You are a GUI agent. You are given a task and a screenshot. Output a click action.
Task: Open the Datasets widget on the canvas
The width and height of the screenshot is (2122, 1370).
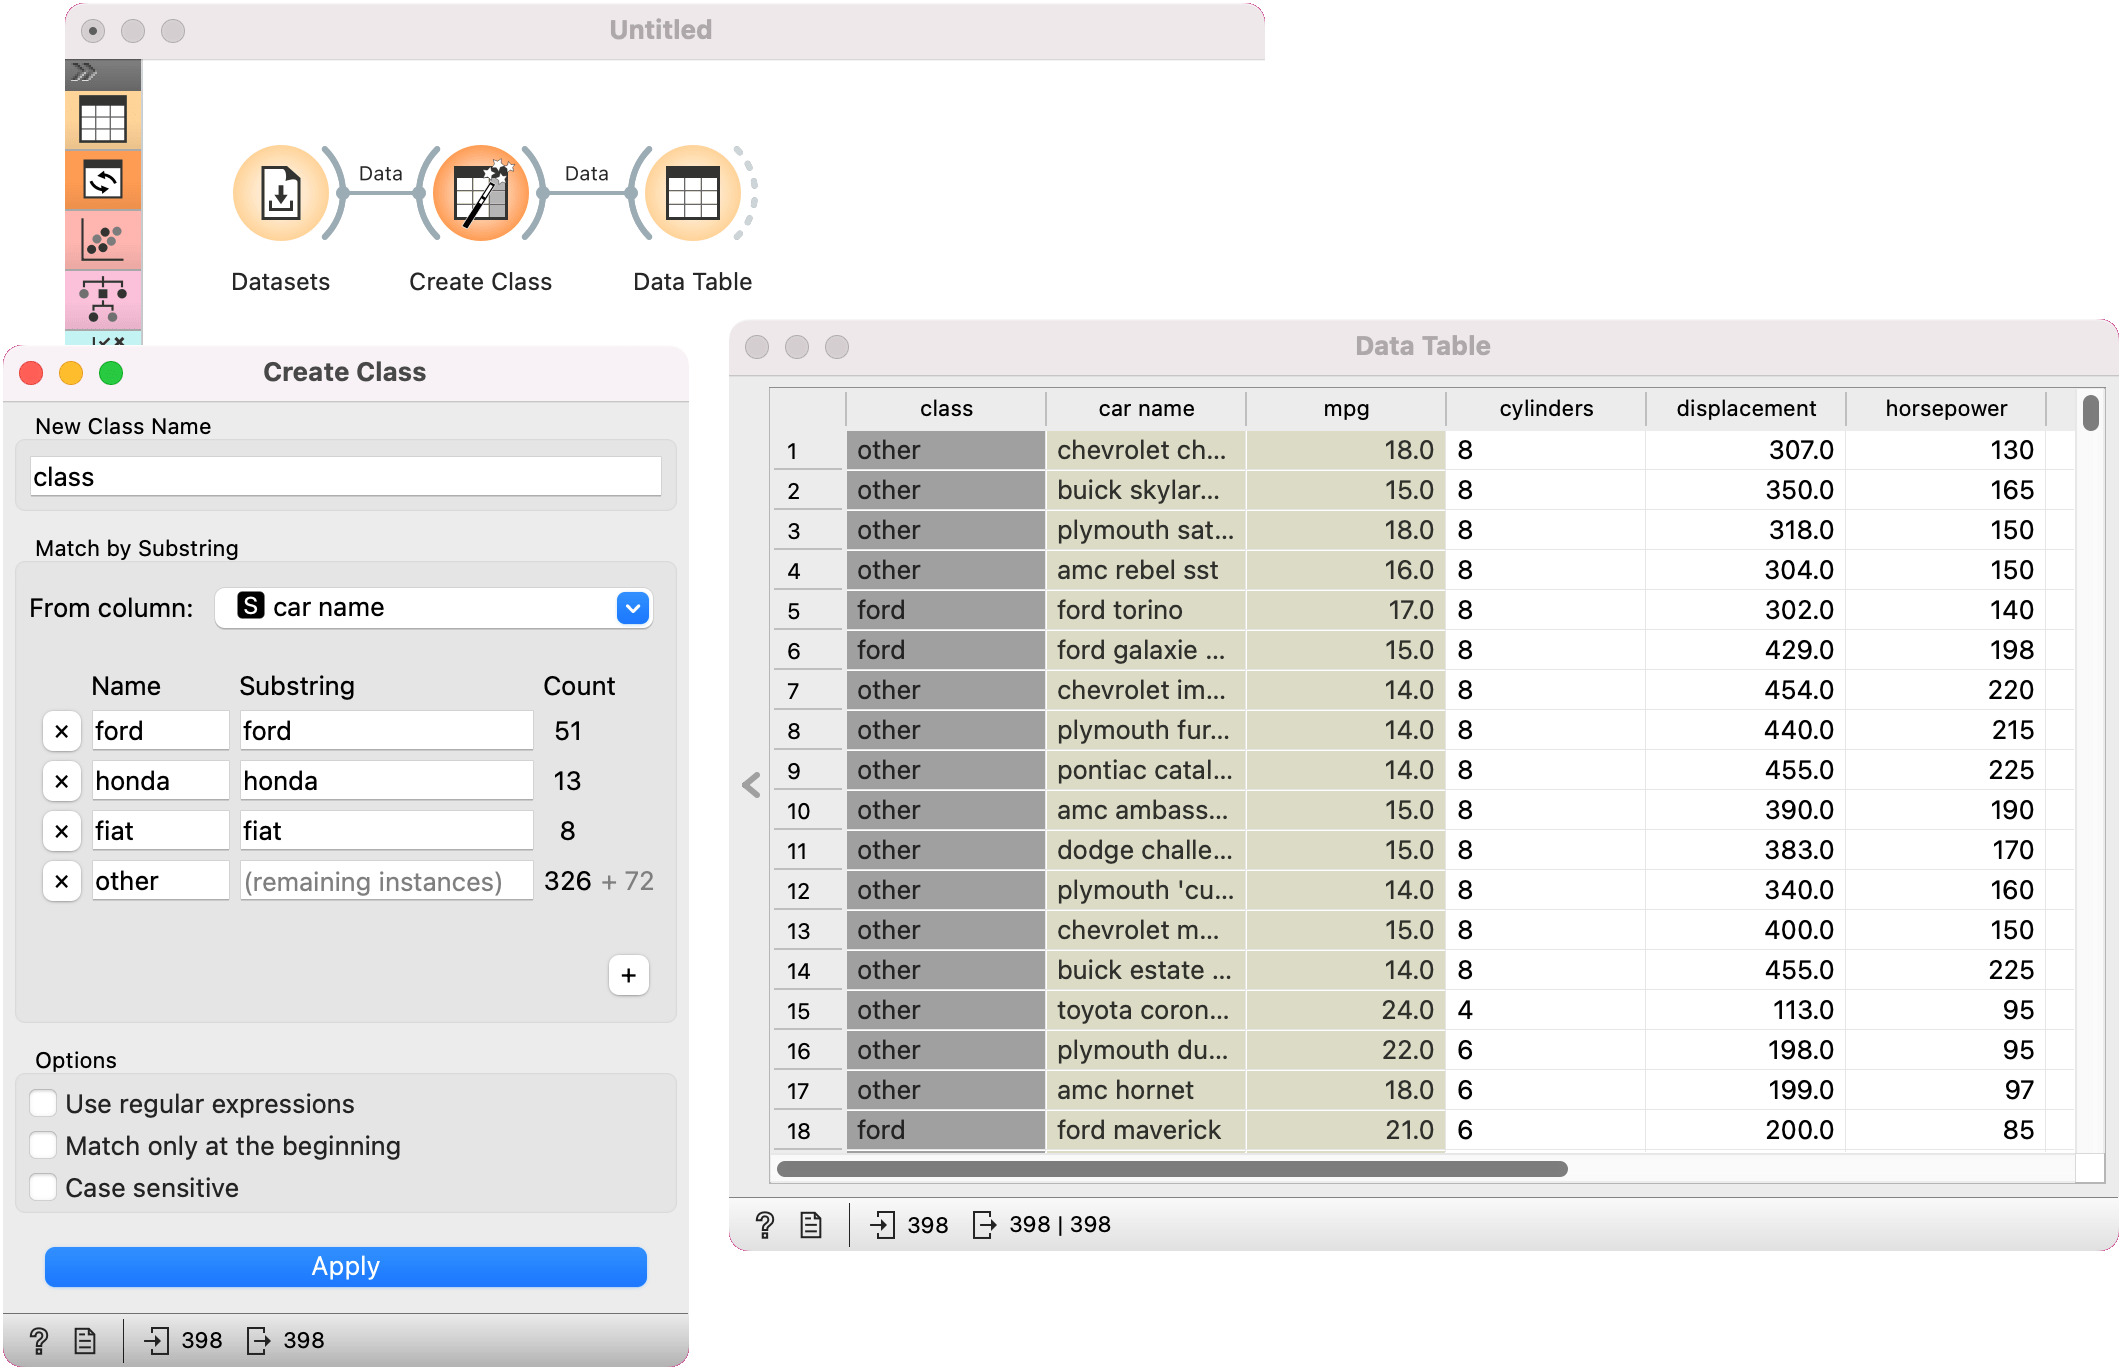(x=280, y=193)
